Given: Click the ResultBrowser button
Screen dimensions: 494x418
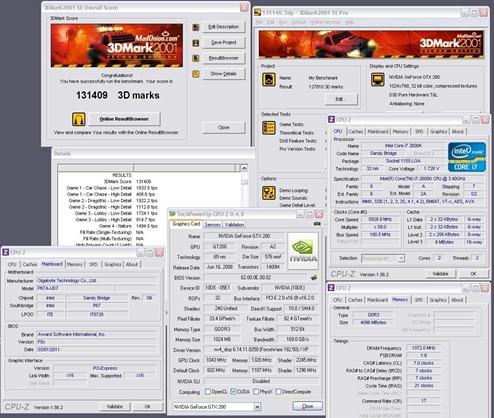Looking at the screenshot, I should [224, 58].
